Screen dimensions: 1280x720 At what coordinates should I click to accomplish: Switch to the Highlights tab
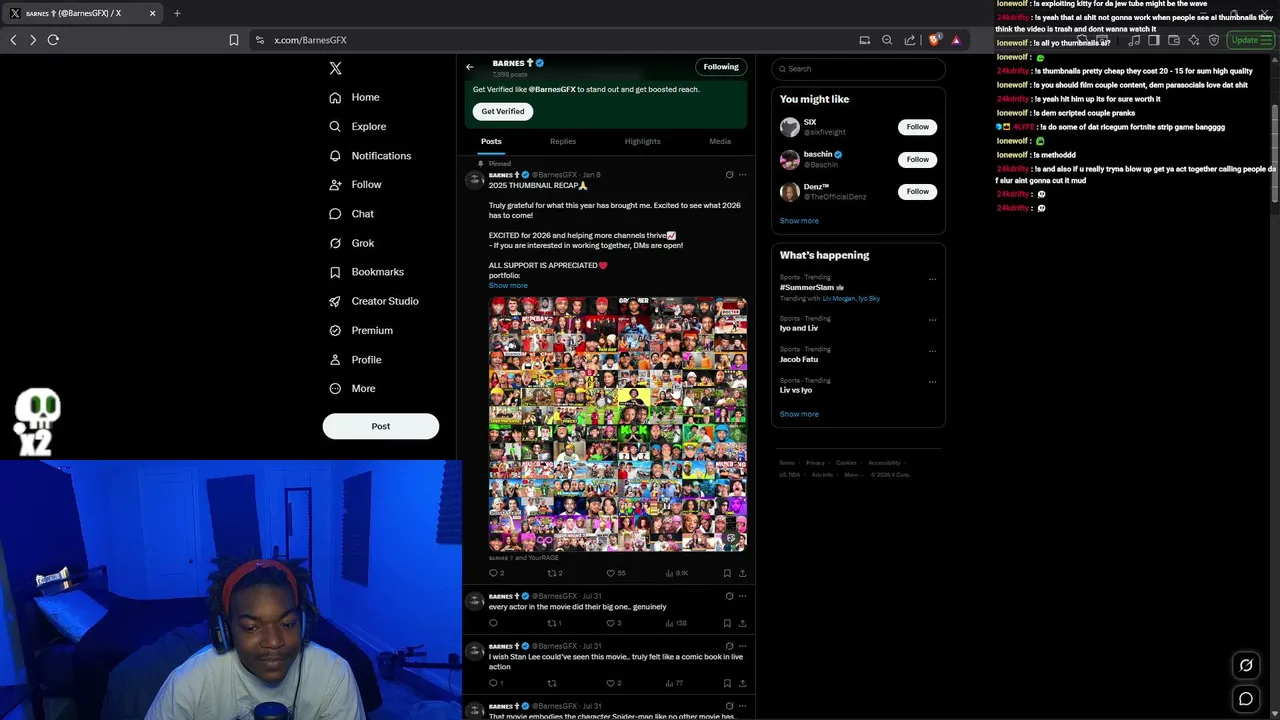pos(643,142)
